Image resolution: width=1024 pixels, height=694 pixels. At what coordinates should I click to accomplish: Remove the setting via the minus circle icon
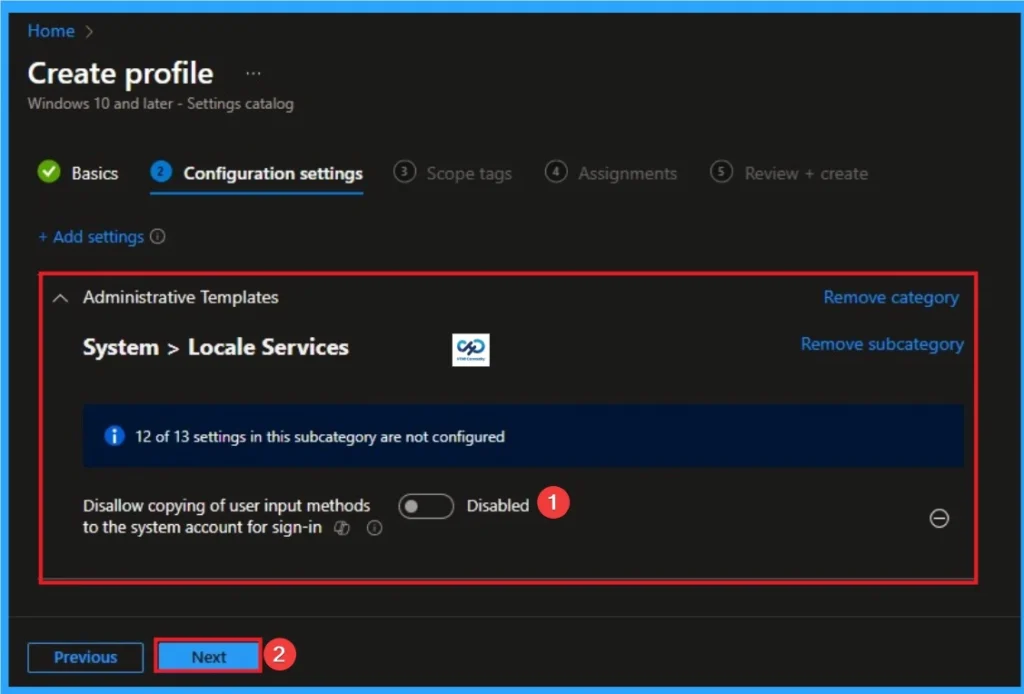pyautogui.click(x=939, y=519)
